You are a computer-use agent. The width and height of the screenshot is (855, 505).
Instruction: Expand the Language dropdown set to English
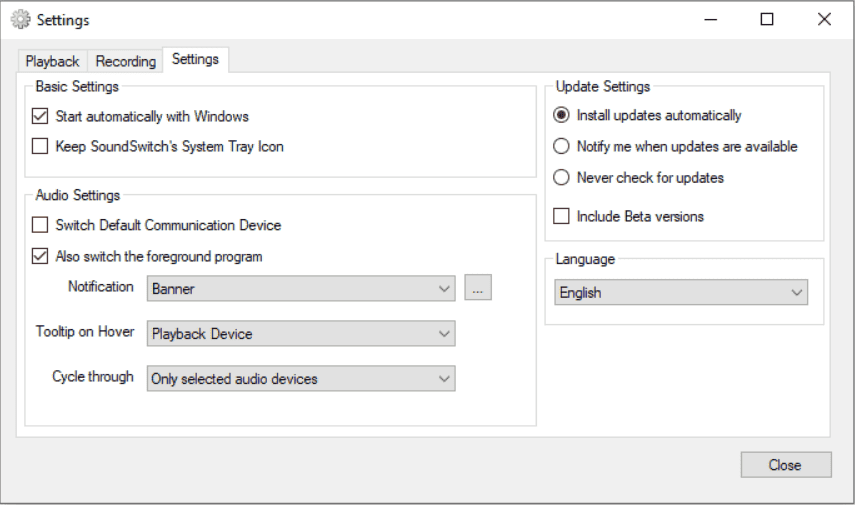tap(681, 293)
